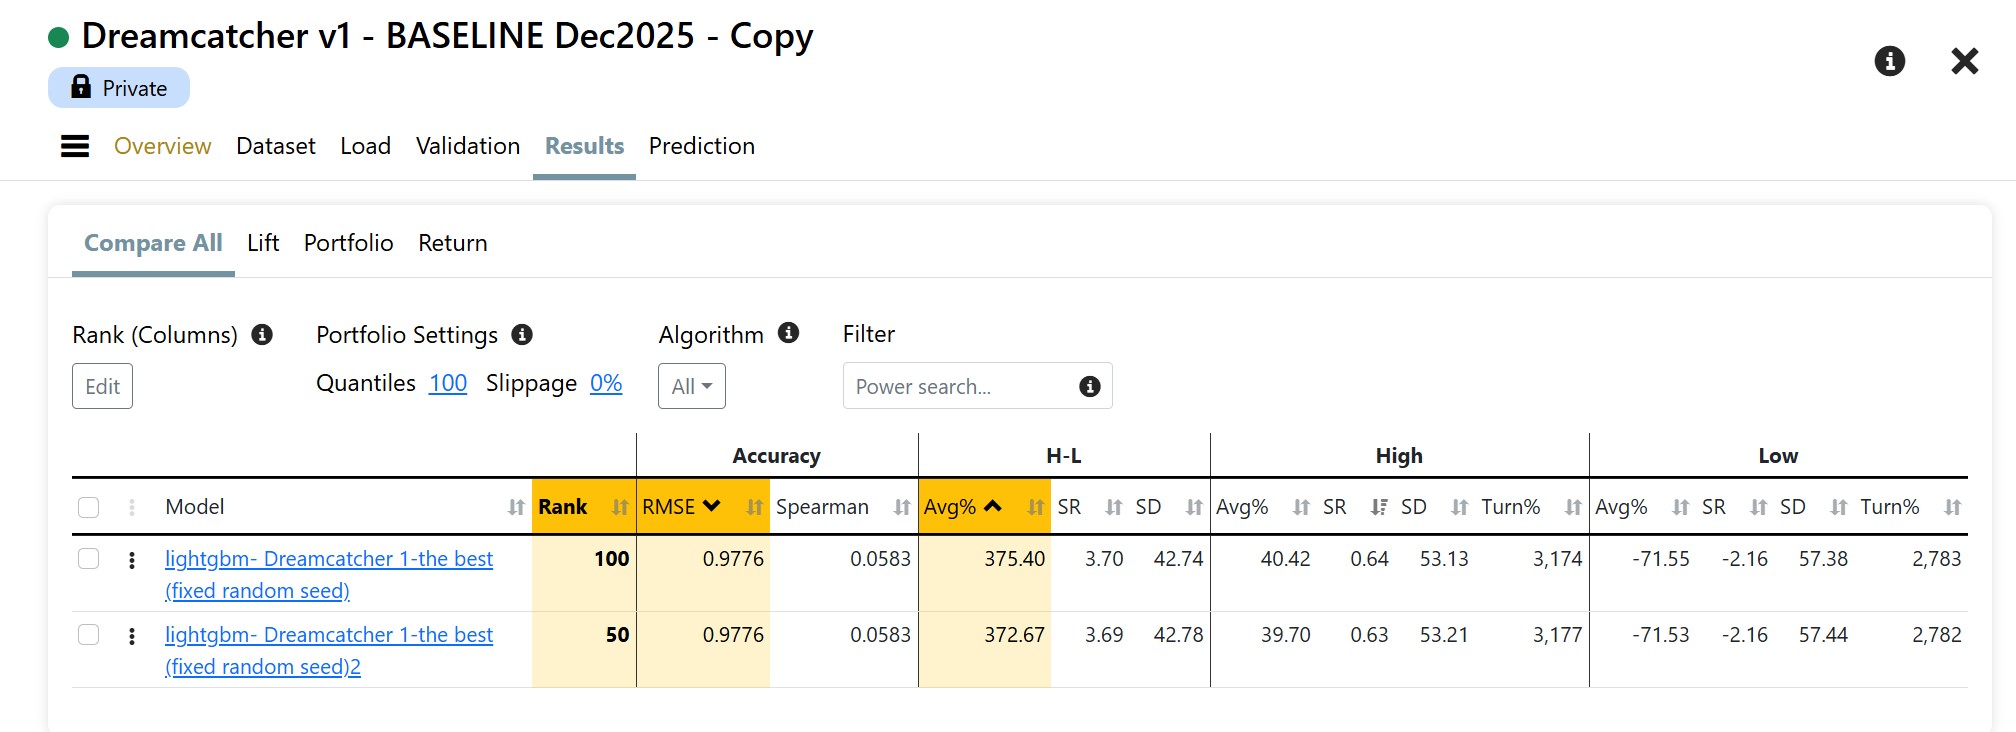Check the second lightgbm model row checkbox
This screenshot has height=732, width=2016.
[x=89, y=635]
